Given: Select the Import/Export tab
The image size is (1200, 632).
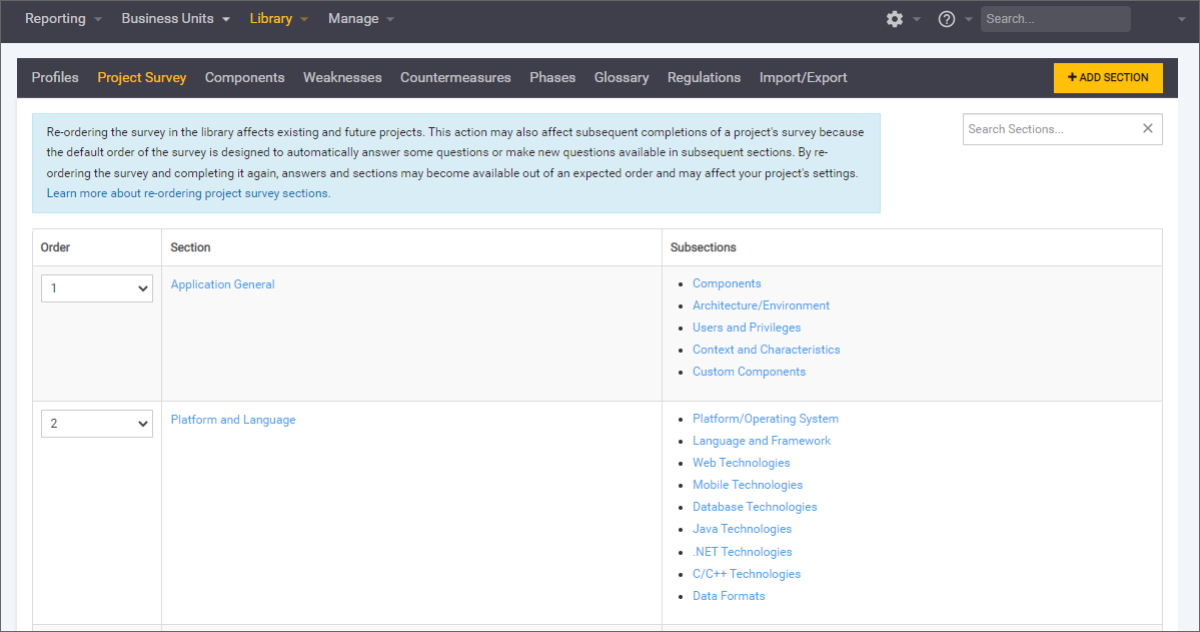Looking at the screenshot, I should [803, 77].
